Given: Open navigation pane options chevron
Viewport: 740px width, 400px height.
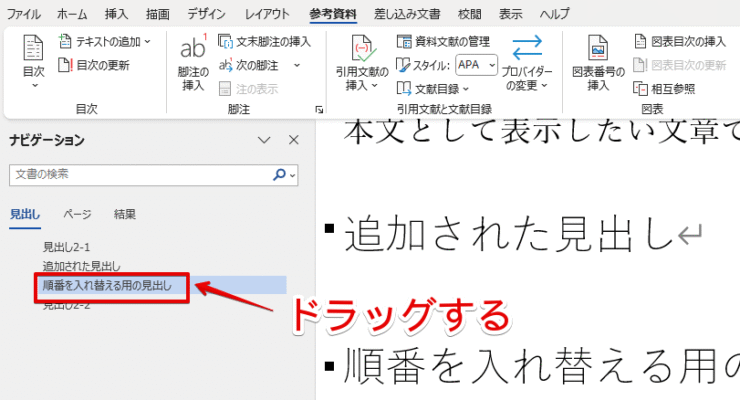Looking at the screenshot, I should 264,140.
